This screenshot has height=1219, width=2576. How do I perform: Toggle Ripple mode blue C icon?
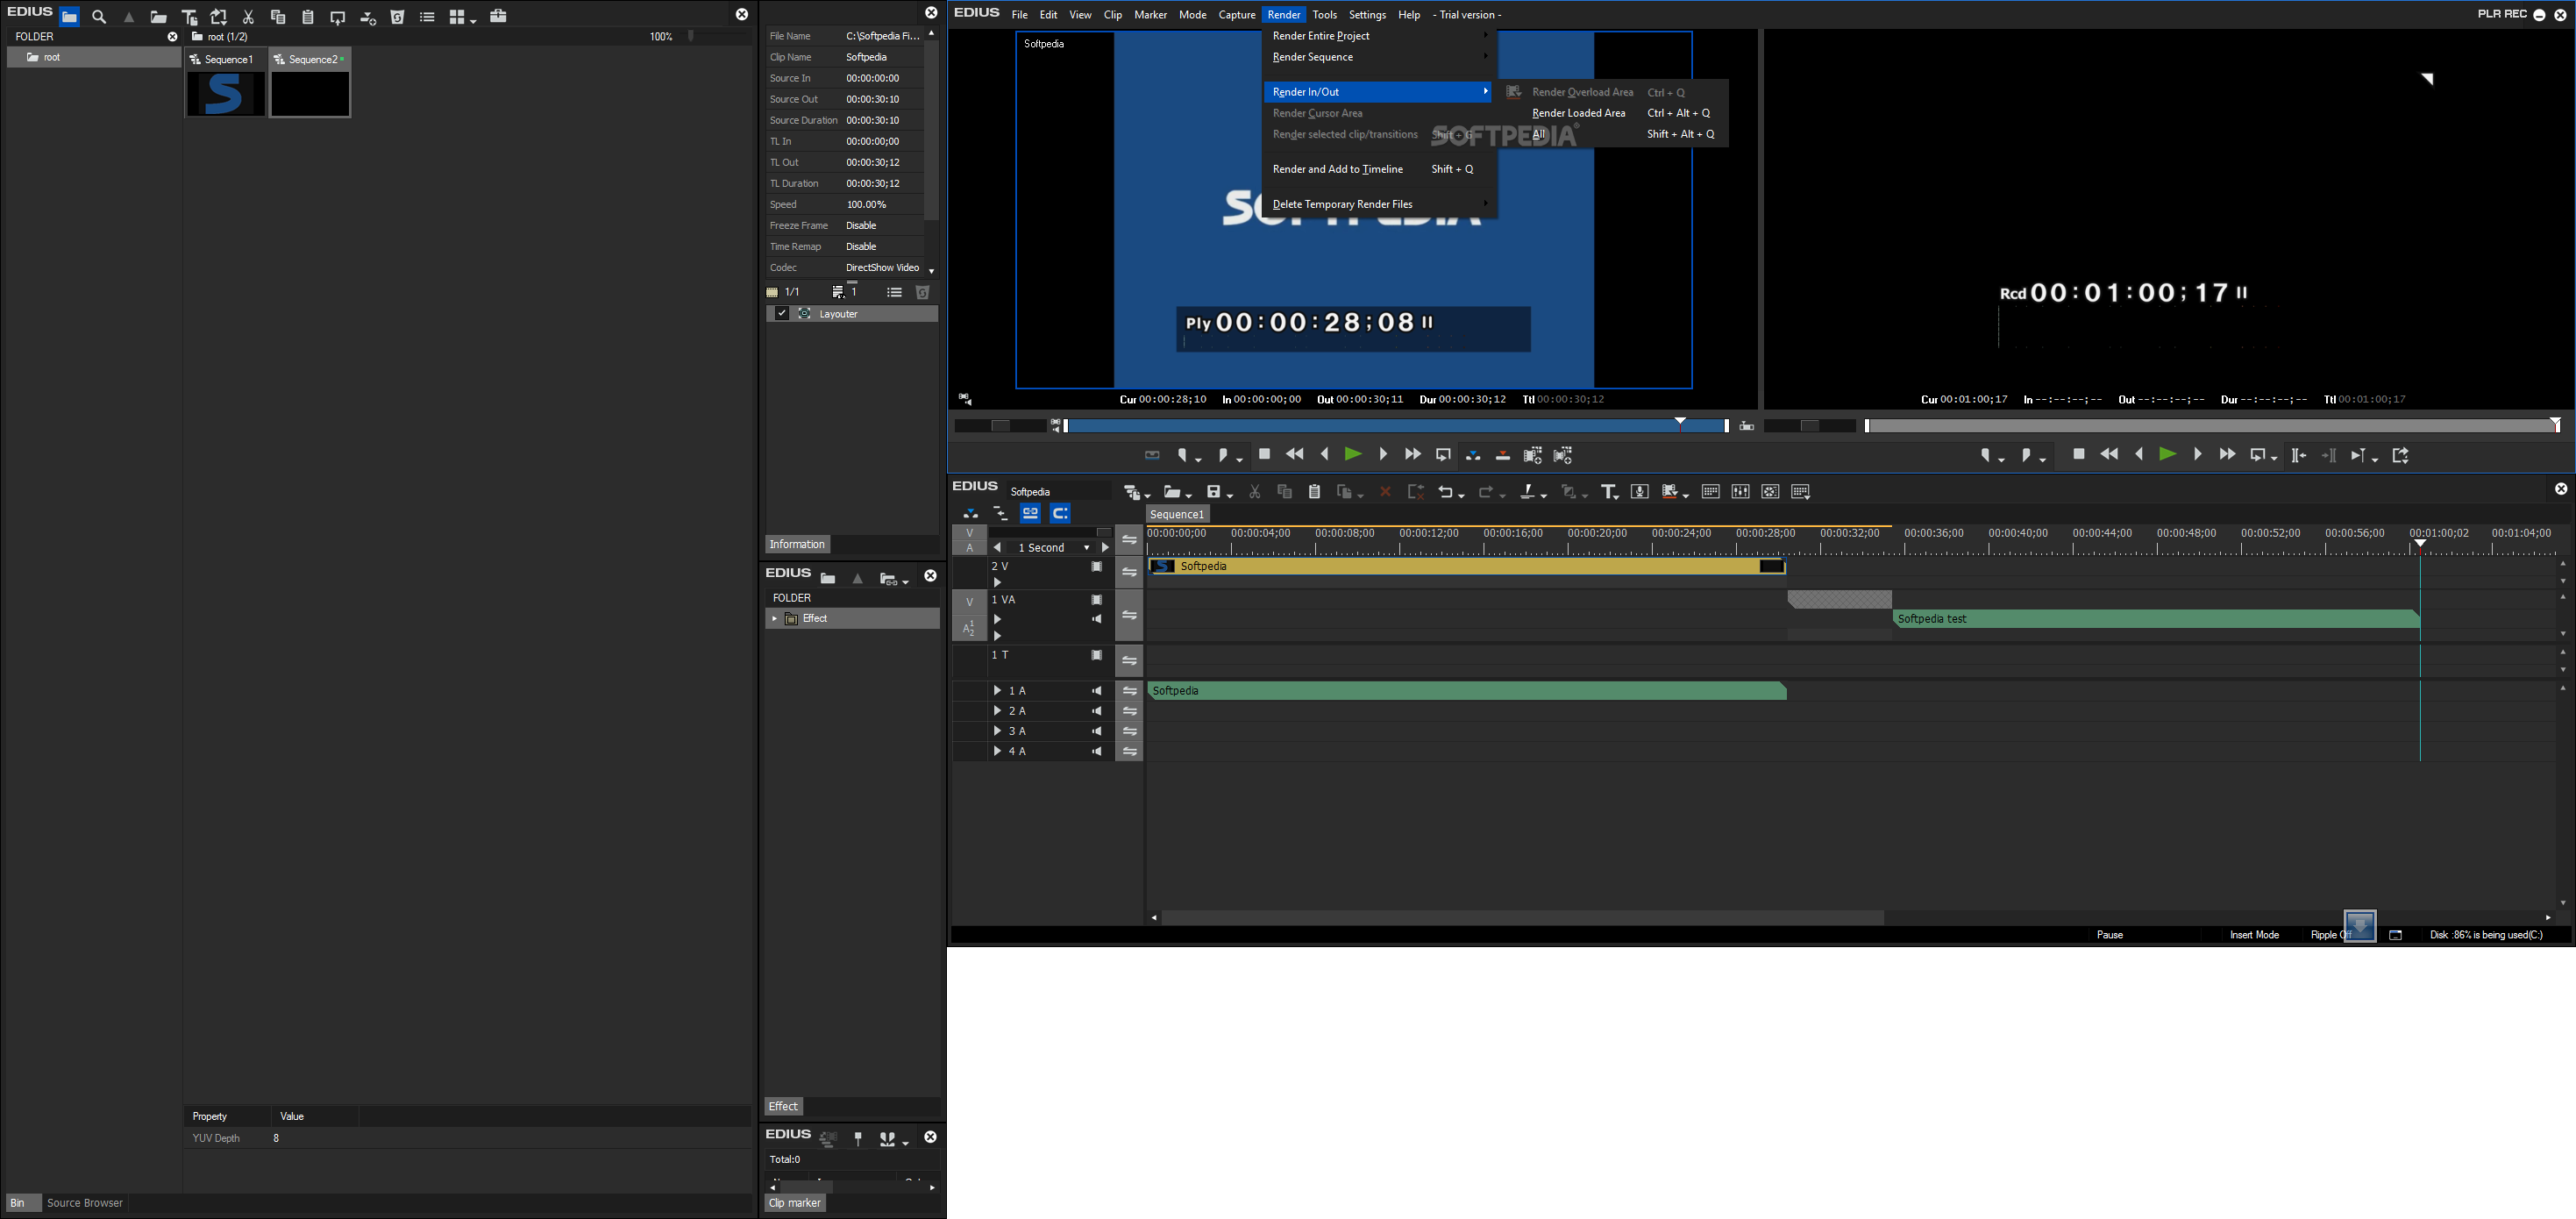pyautogui.click(x=1060, y=513)
